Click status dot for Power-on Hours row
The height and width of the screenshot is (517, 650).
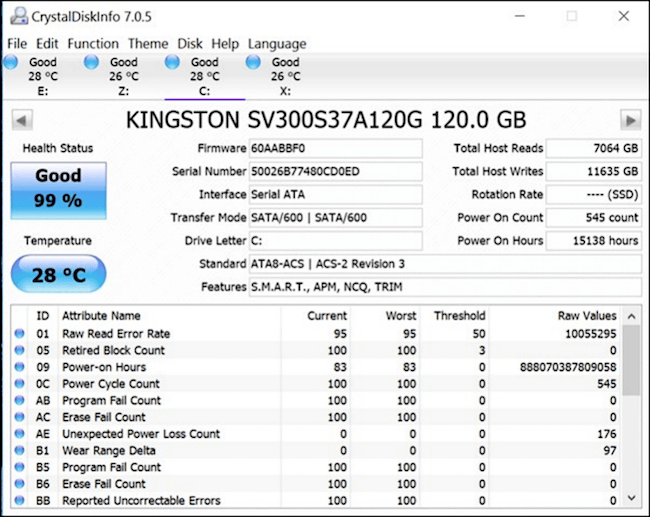(x=19, y=367)
